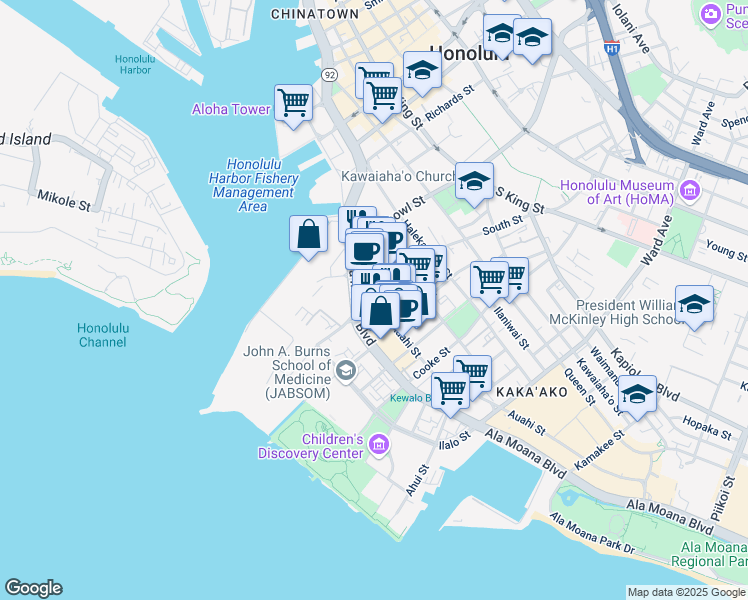
Task: Click the Iolani Ave street label
Action: tap(631, 29)
